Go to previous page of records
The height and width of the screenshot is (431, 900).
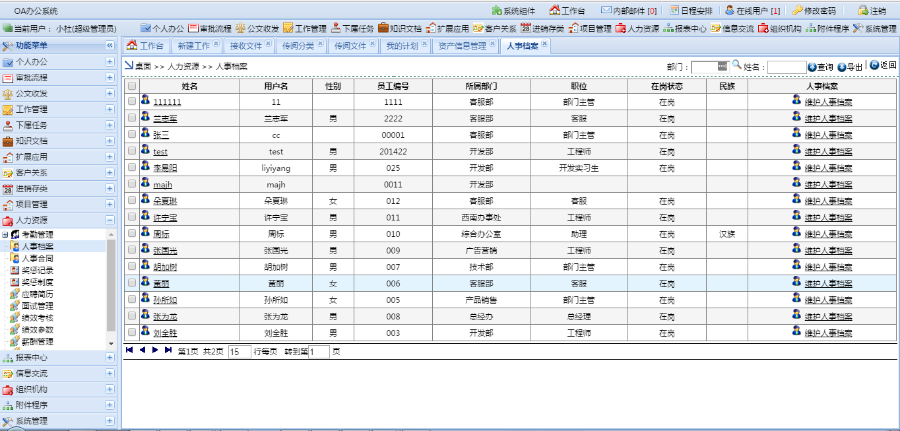pos(142,350)
